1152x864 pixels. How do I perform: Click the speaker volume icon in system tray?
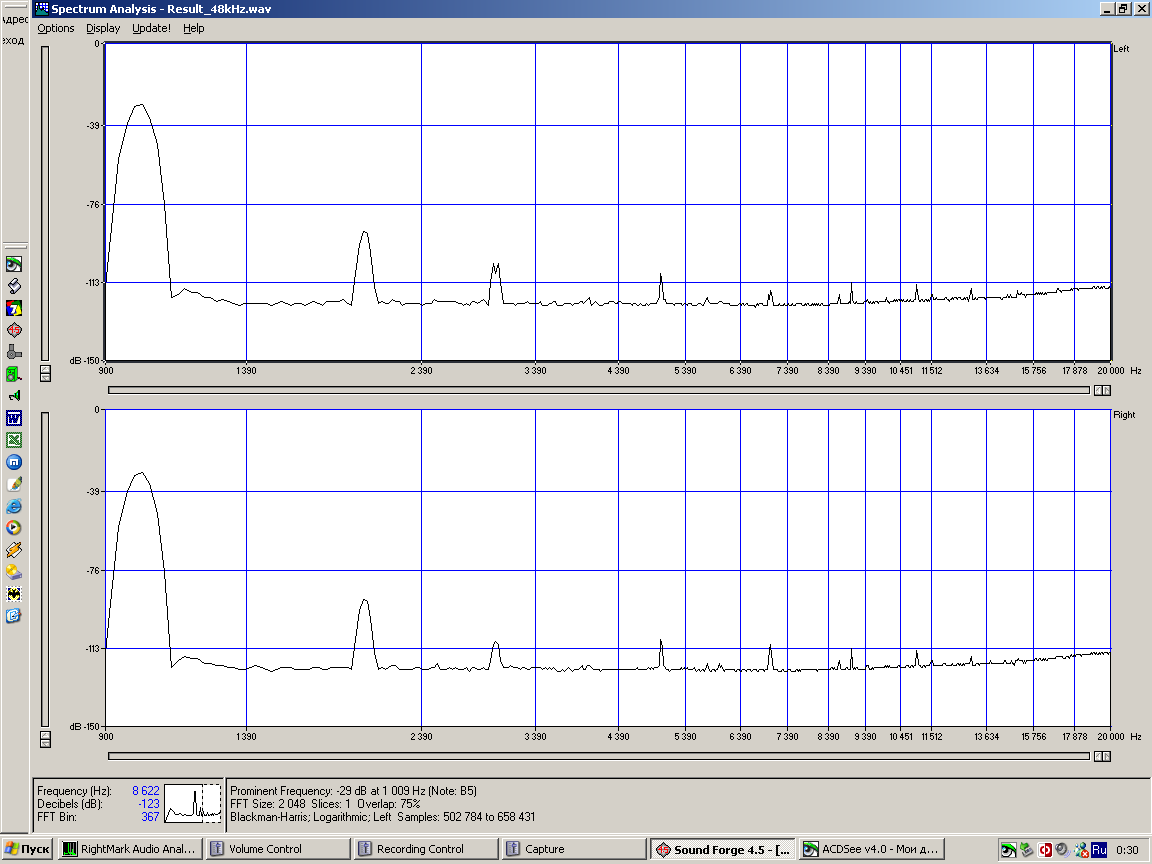(1062, 850)
